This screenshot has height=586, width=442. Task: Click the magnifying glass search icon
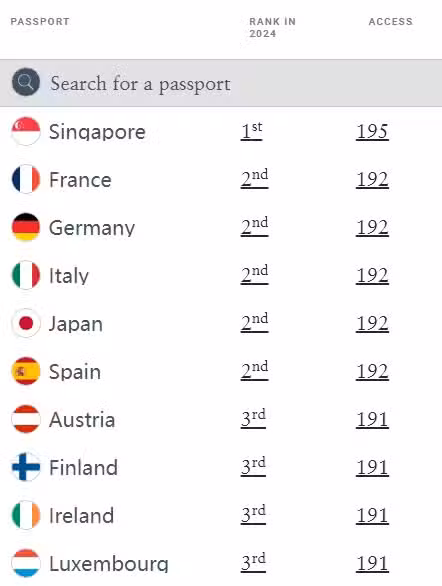[26, 82]
